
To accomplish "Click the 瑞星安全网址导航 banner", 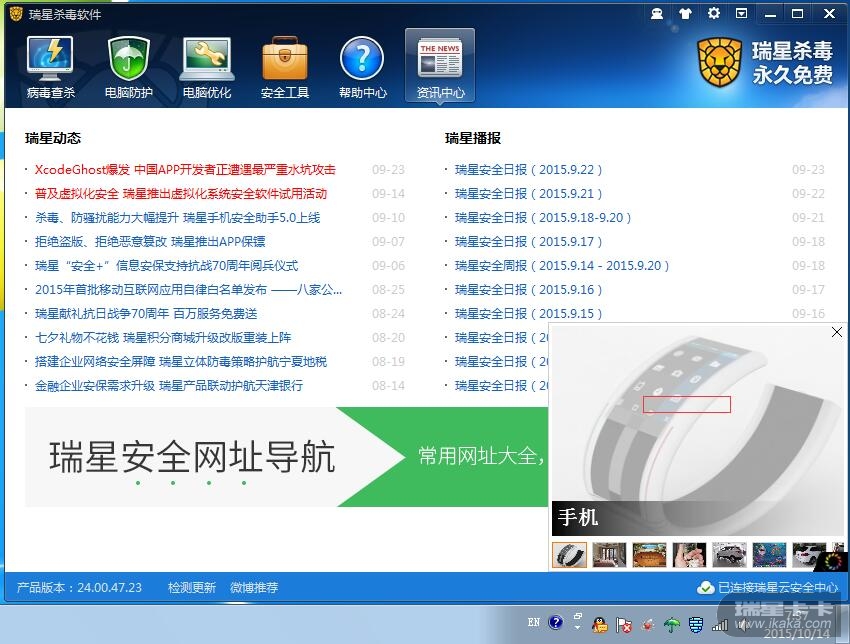I will click(286, 457).
